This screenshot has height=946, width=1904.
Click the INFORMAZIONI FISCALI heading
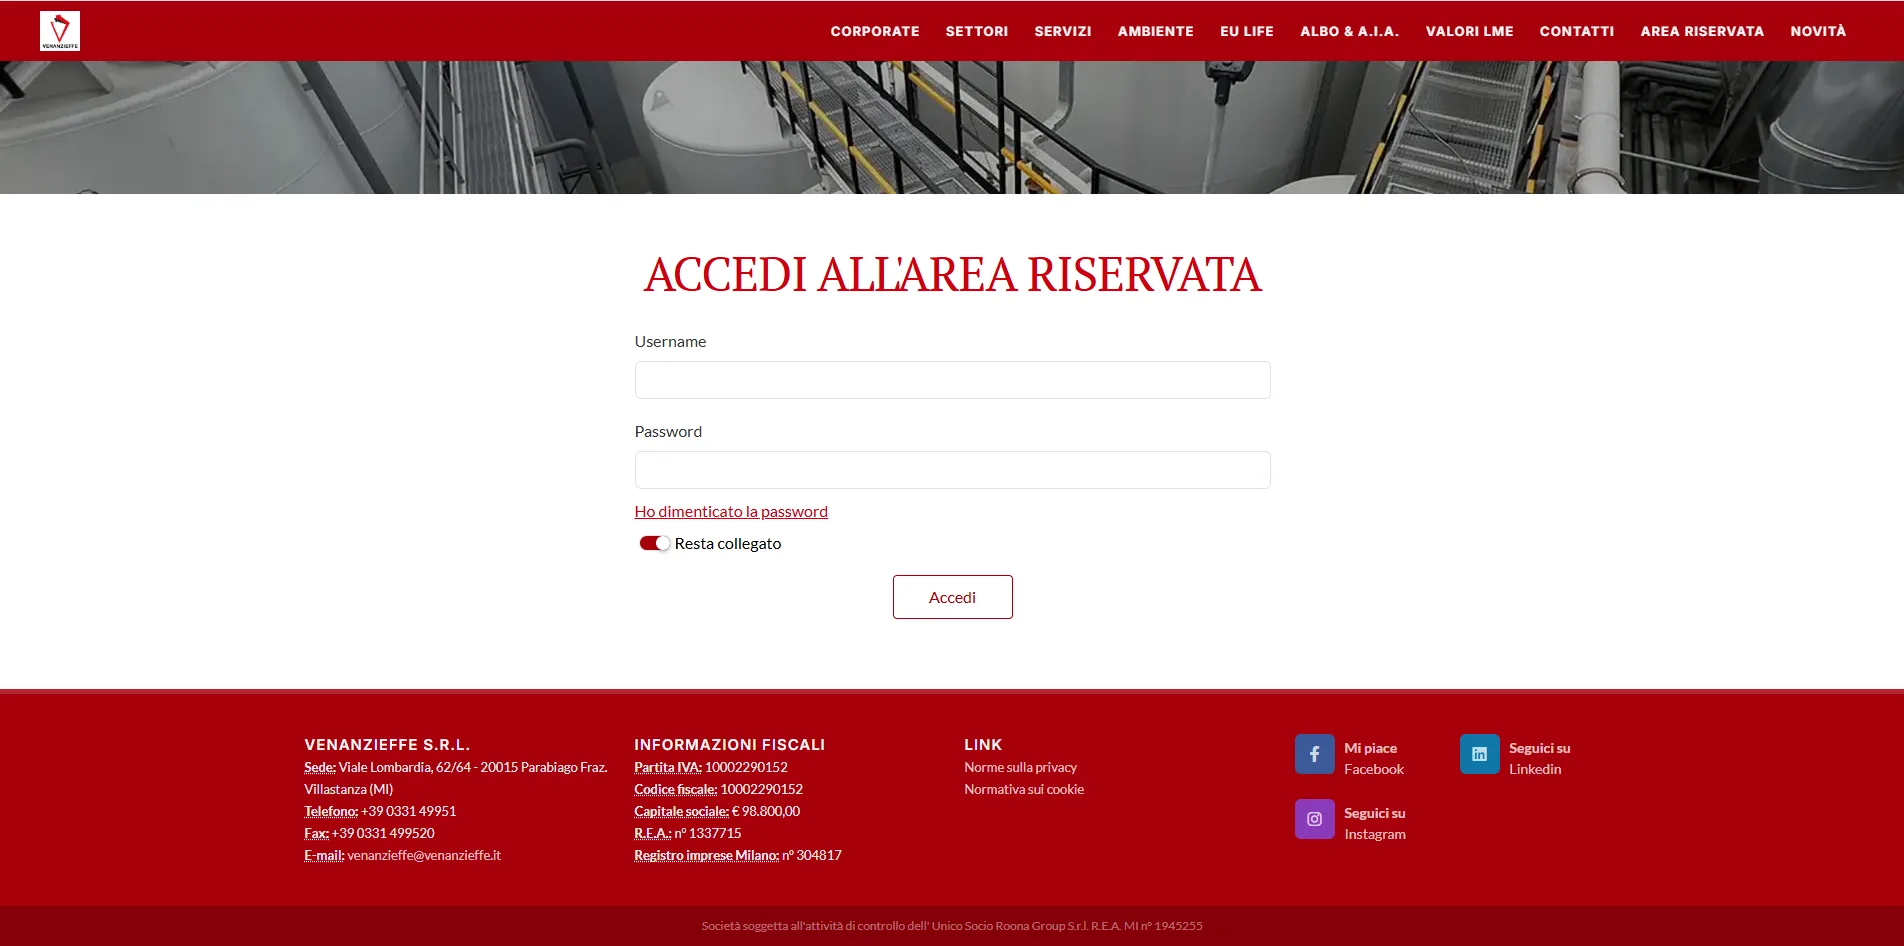730,744
